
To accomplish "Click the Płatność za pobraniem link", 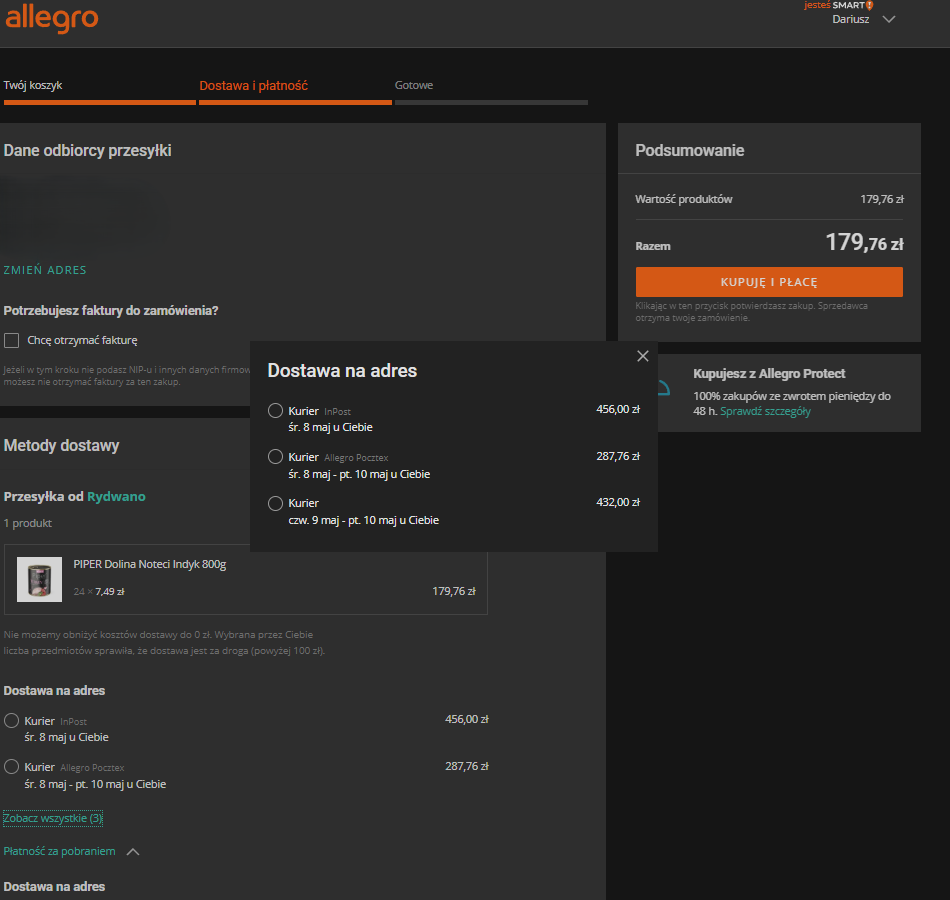I will pyautogui.click(x=59, y=852).
